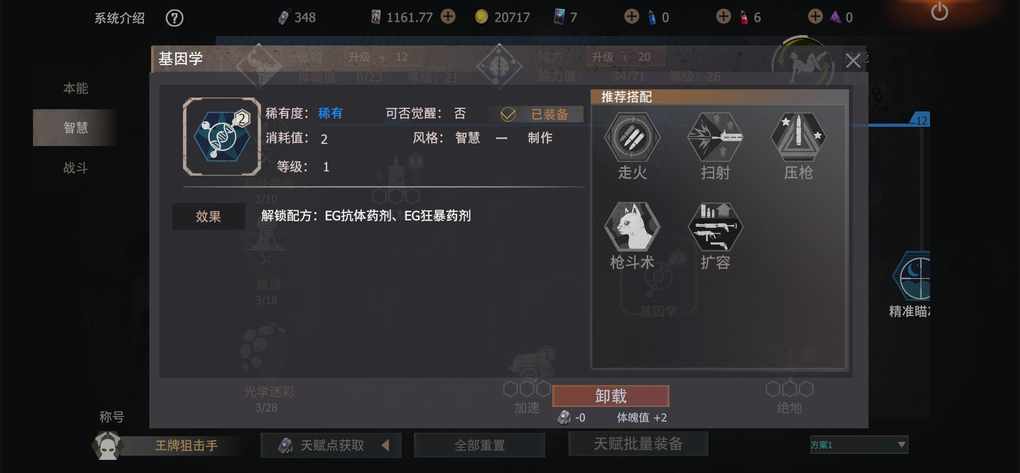Click the 天赋批量装备 batch equip button
1020x473 pixels.
(638, 444)
